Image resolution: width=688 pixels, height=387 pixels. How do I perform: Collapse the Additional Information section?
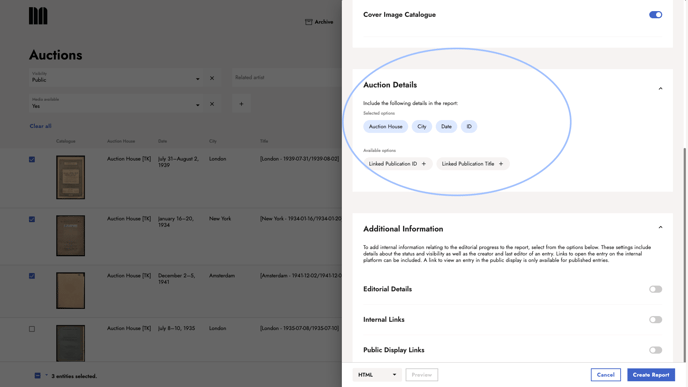pos(660,227)
